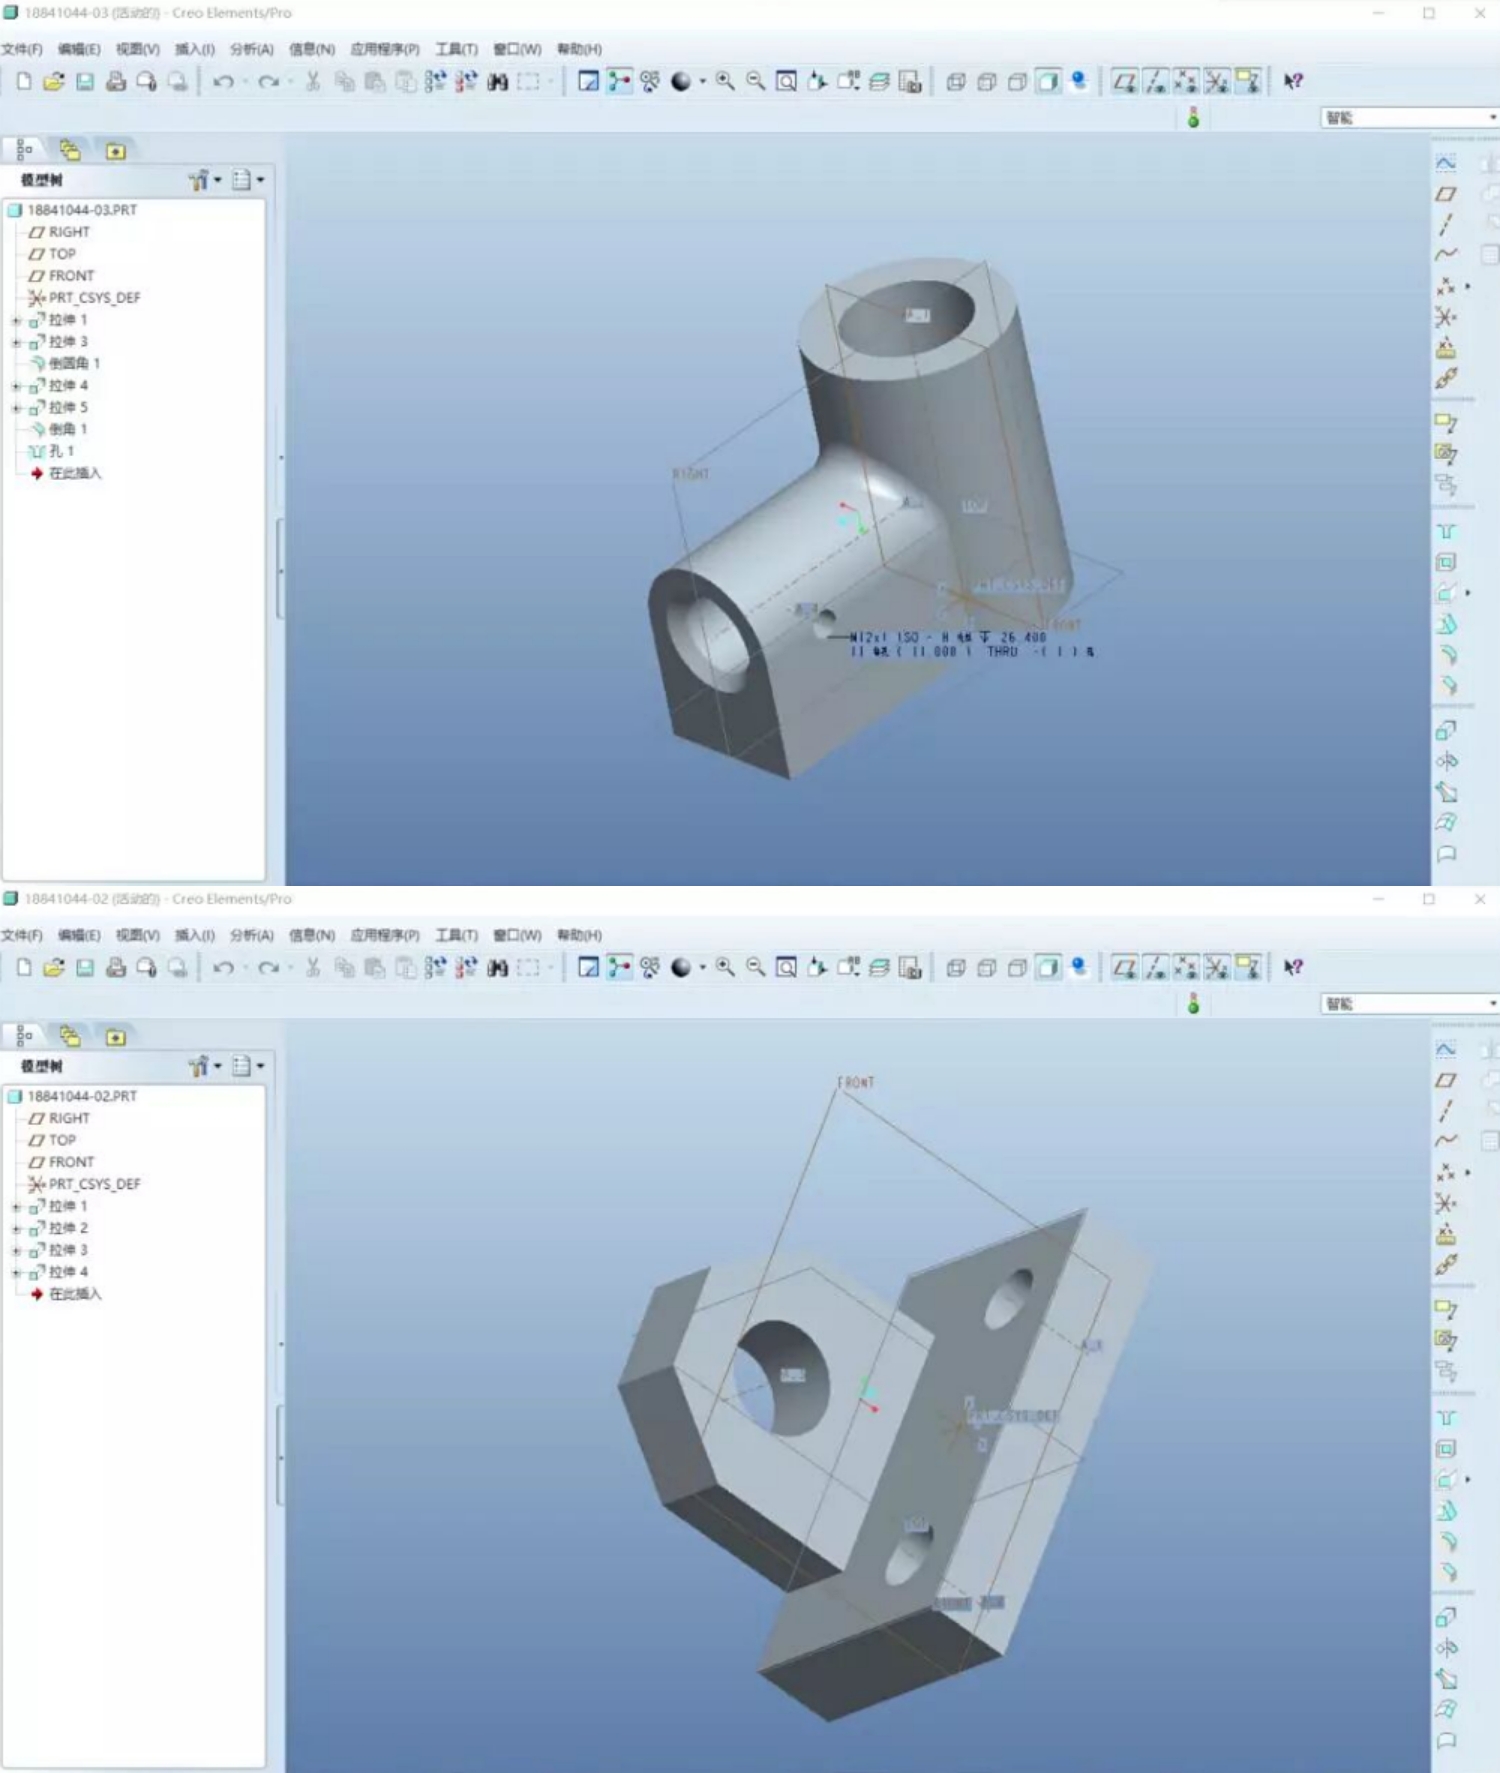Open the 分析(A) menu in the bottom window

(x=251, y=935)
